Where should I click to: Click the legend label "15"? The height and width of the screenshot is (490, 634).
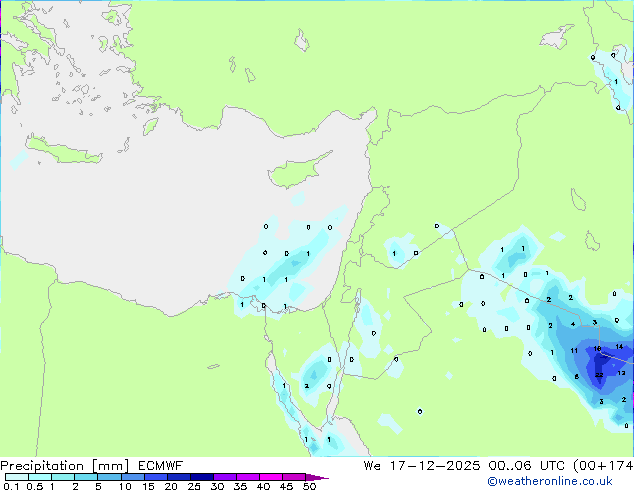[148, 486]
